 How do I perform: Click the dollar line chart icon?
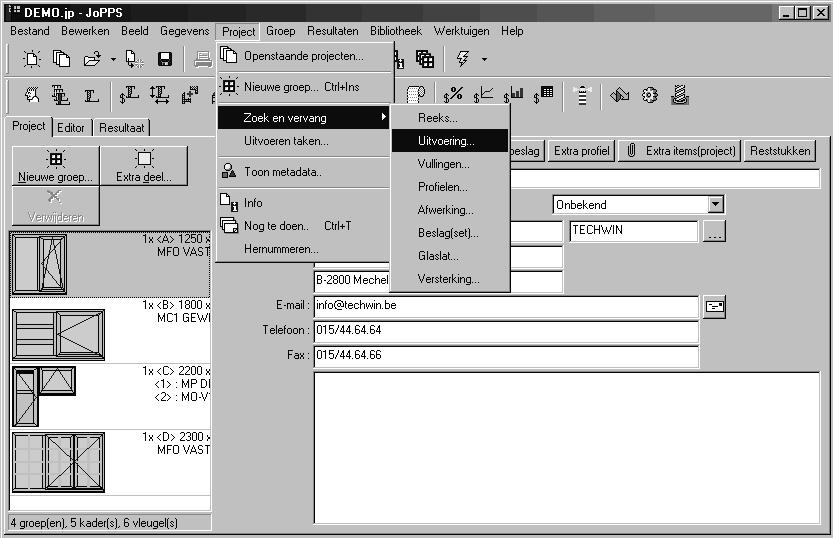pyautogui.click(x=483, y=95)
